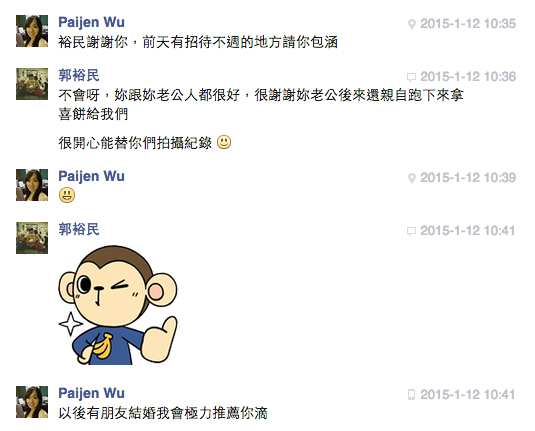535x431 pixels.
Task: Click Paijen Wu's avatar in last message
Action: [32, 402]
